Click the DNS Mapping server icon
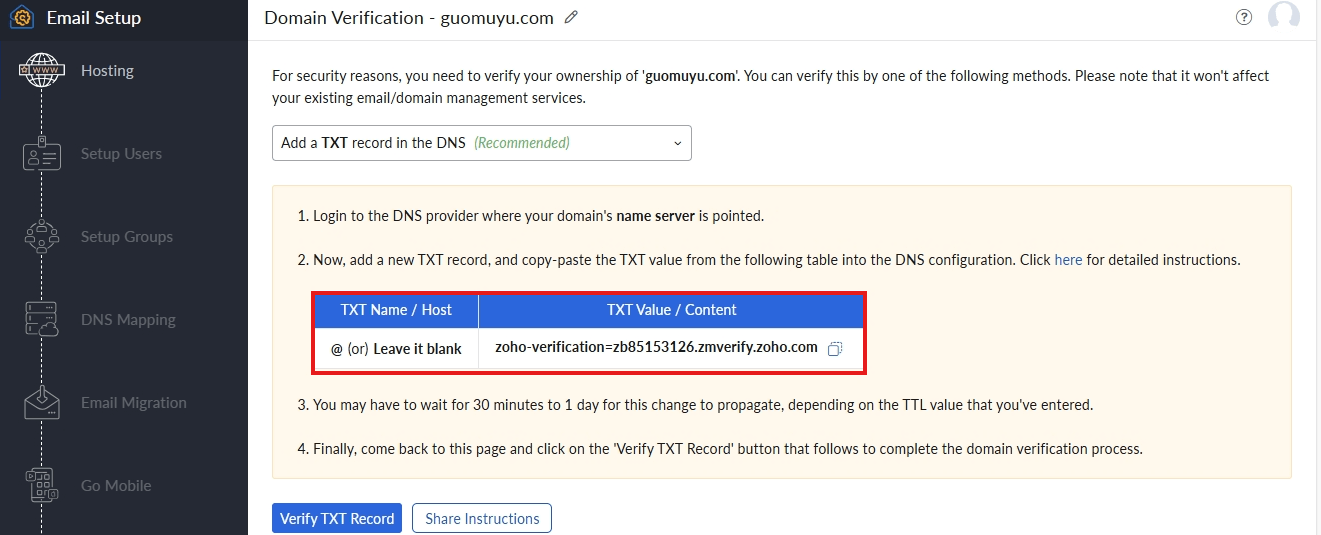 41,320
